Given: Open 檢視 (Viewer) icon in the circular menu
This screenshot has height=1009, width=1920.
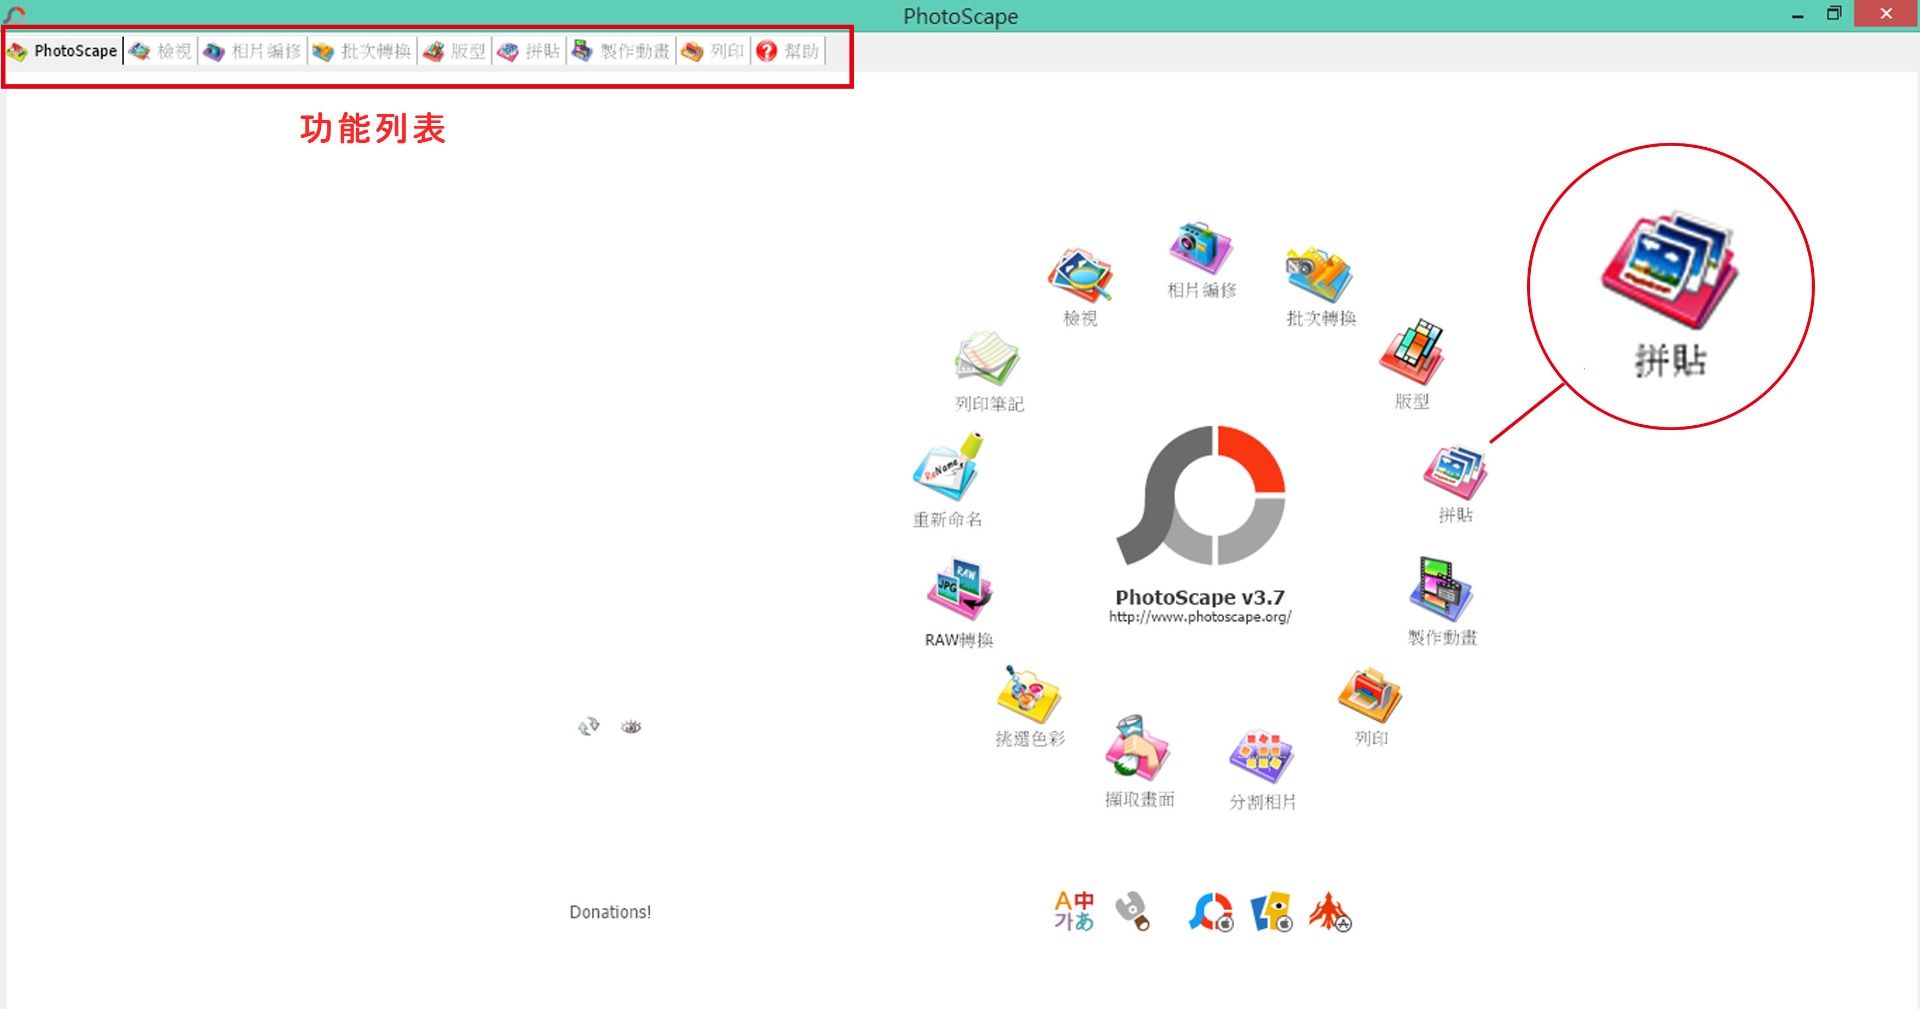Looking at the screenshot, I should point(1080,276).
